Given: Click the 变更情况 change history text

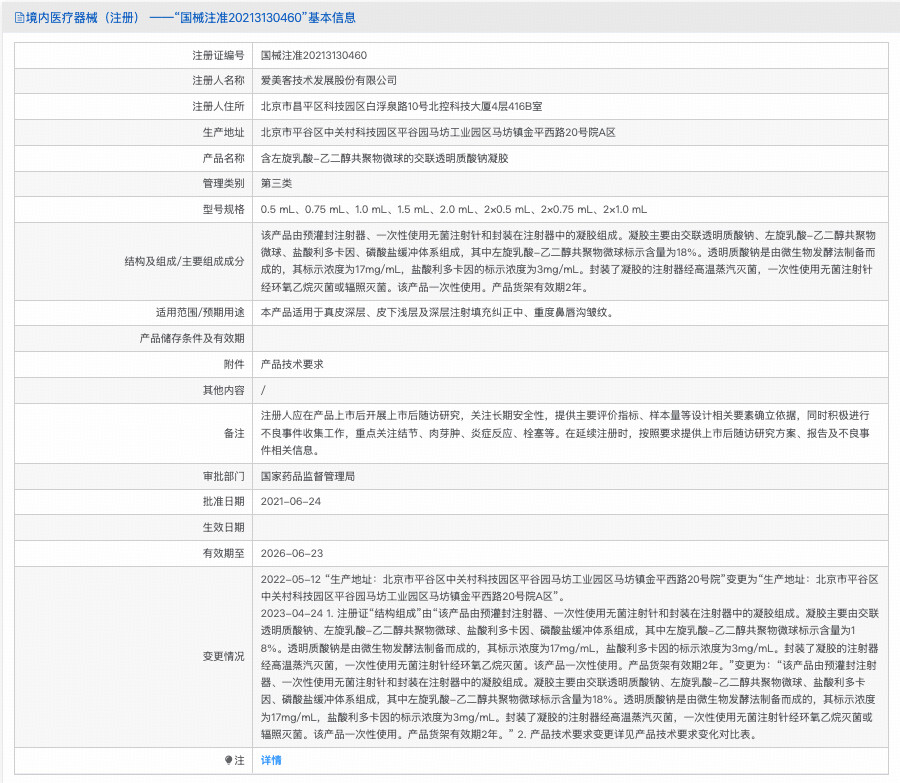Looking at the screenshot, I should [570, 656].
